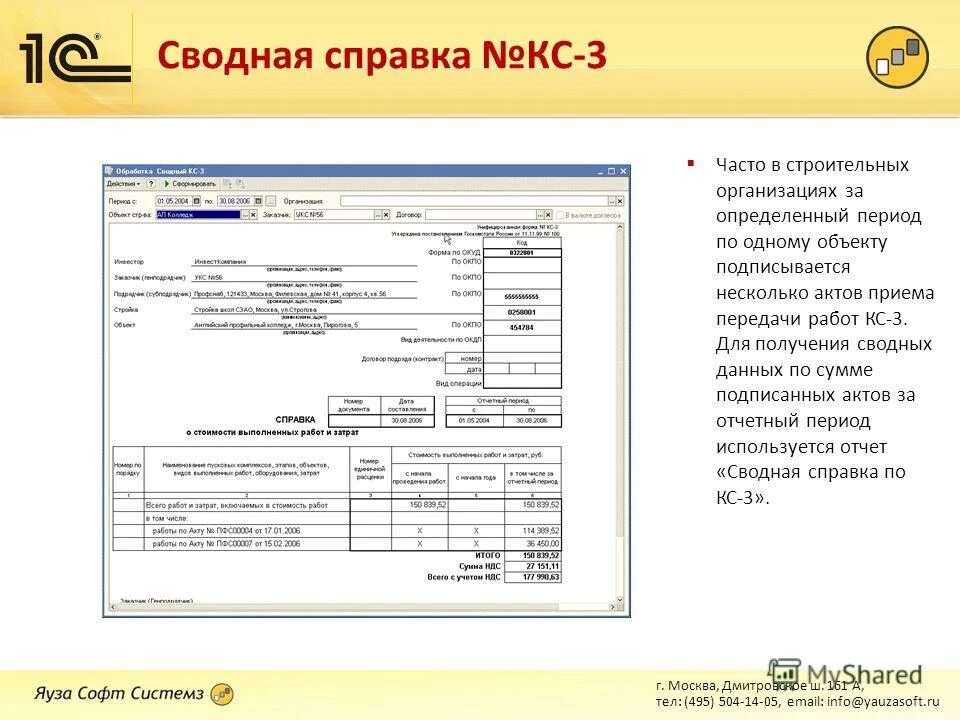Clear the Договор field with X
The height and width of the screenshot is (720, 960).
(x=549, y=215)
